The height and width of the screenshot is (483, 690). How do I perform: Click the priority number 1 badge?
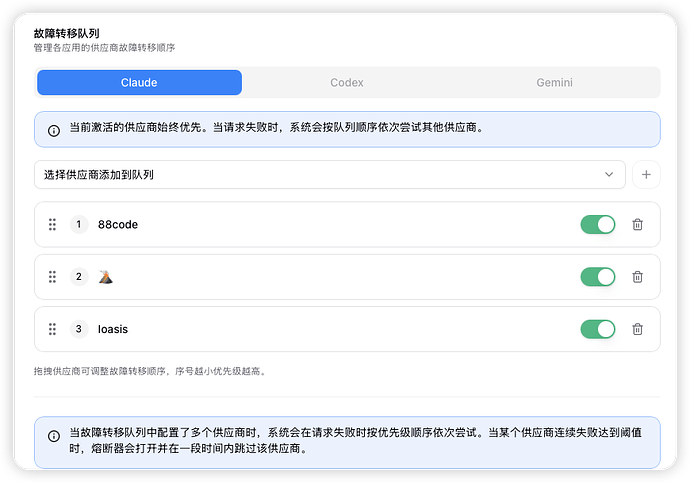point(79,224)
